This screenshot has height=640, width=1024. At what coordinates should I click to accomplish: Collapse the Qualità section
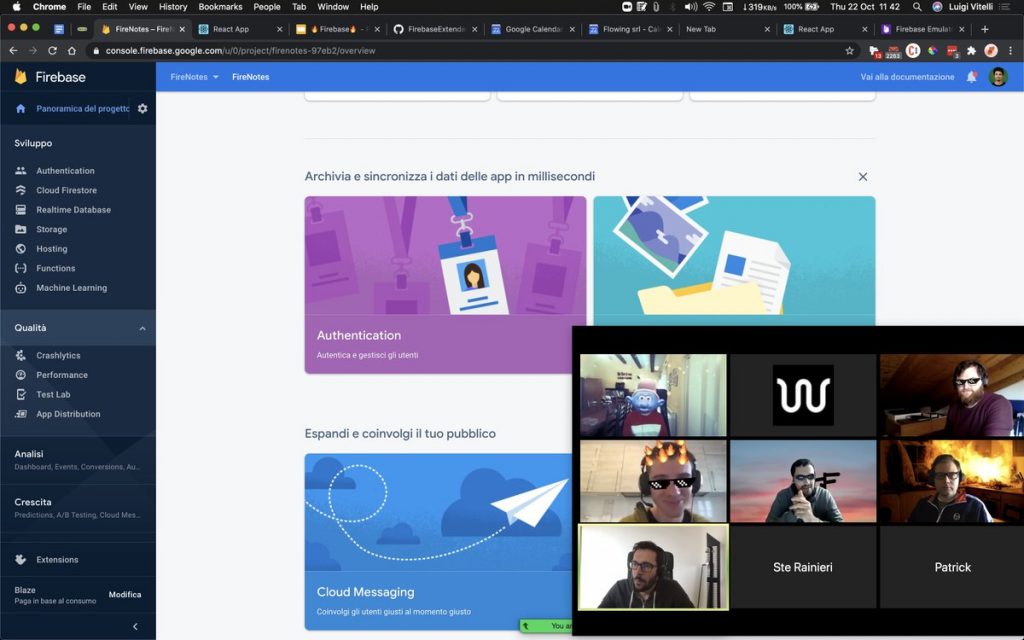coord(142,328)
